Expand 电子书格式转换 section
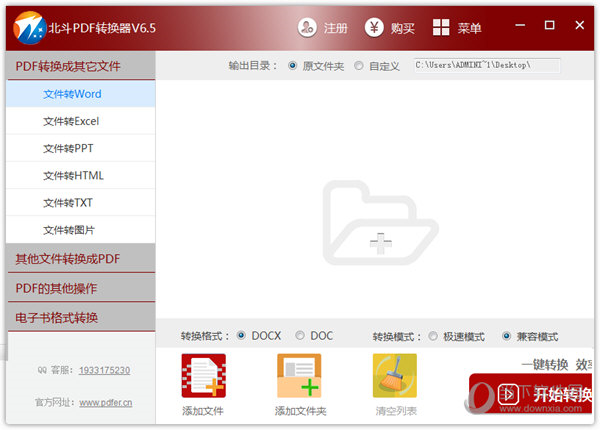Screen dimensions: 600x430 pos(81,317)
